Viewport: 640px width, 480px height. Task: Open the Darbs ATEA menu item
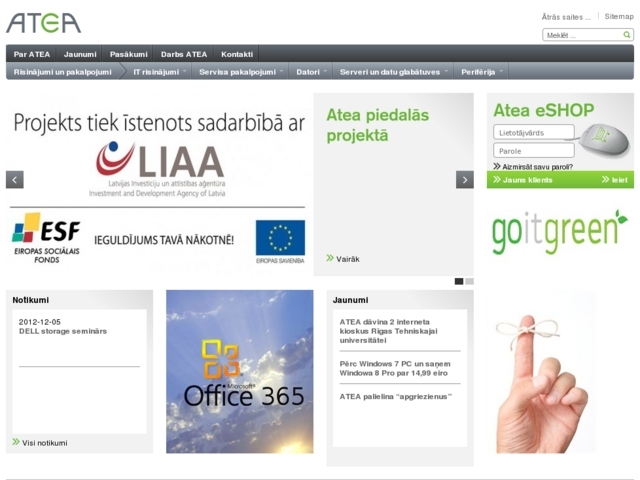click(184, 54)
